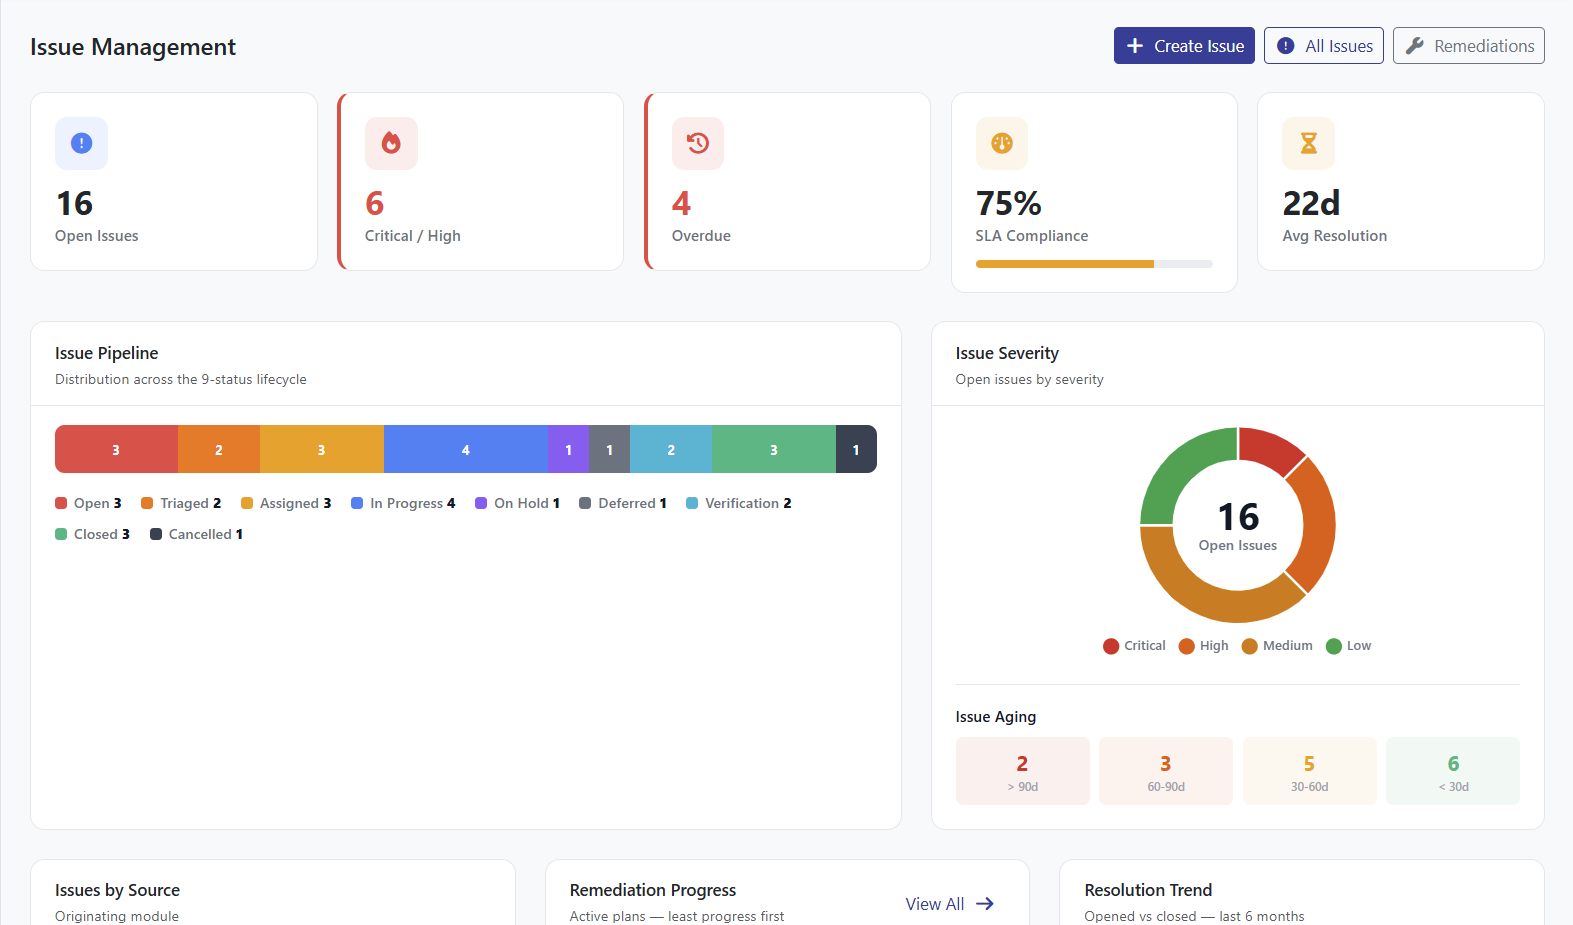Toggle the Low severity legend item

[1348, 646]
